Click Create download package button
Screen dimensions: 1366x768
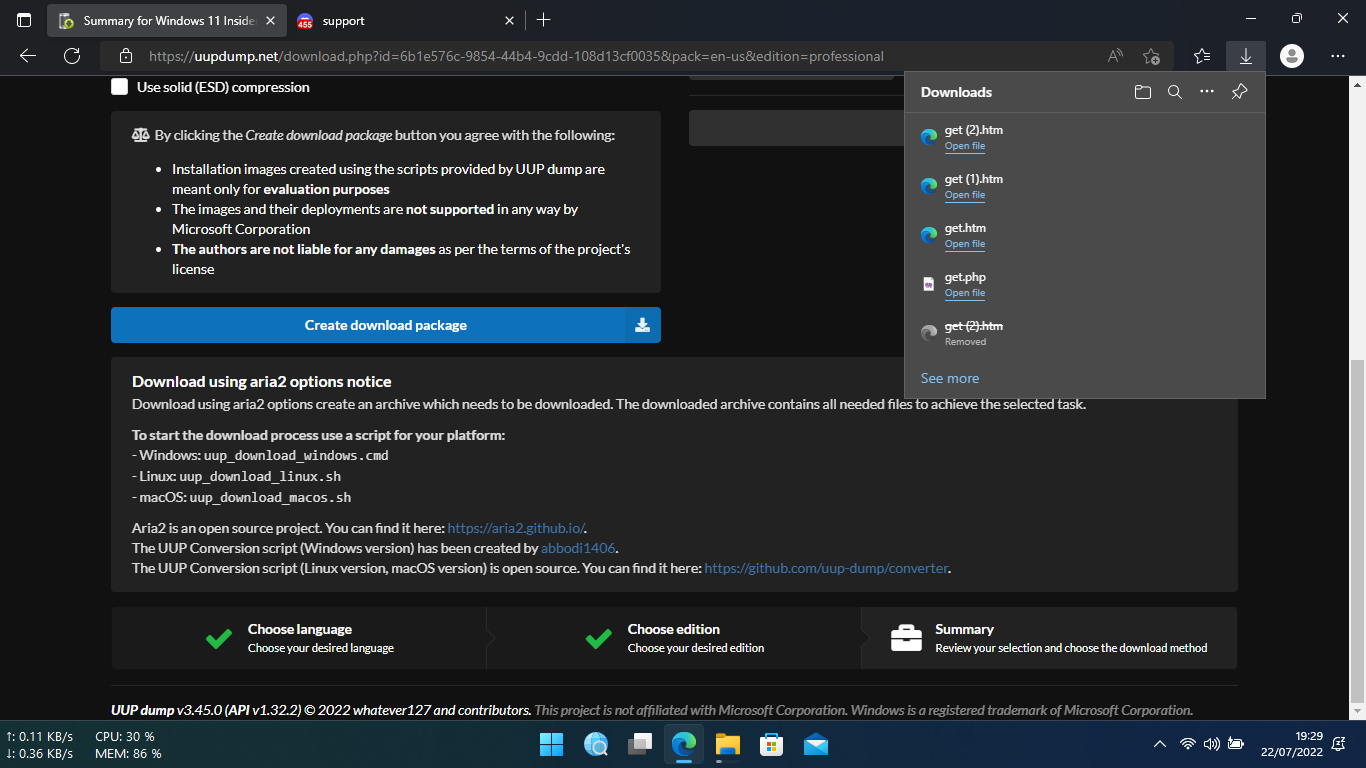coord(386,325)
